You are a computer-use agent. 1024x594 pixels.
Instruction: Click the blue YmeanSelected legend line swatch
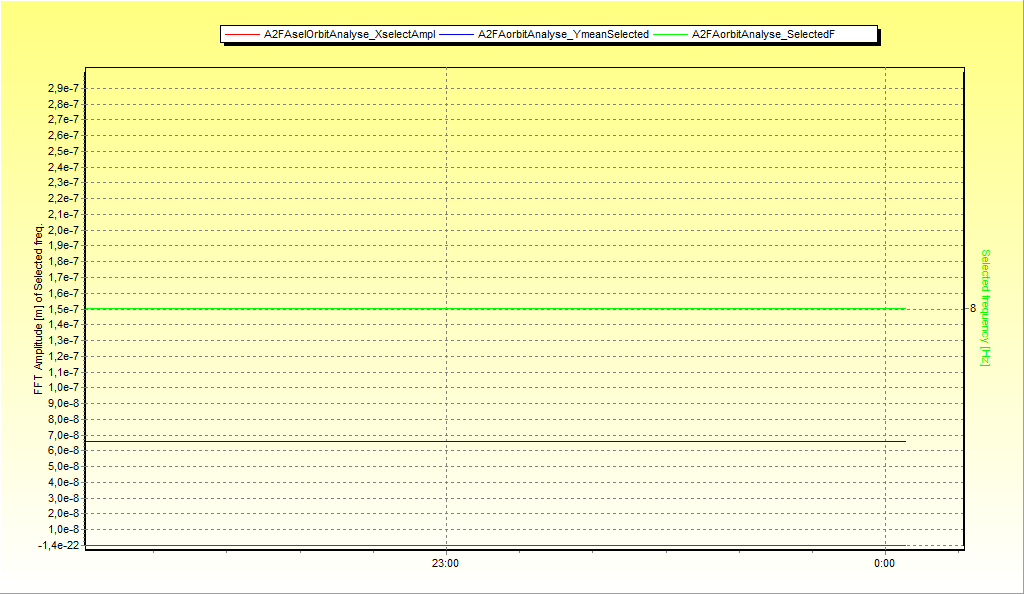(456, 35)
